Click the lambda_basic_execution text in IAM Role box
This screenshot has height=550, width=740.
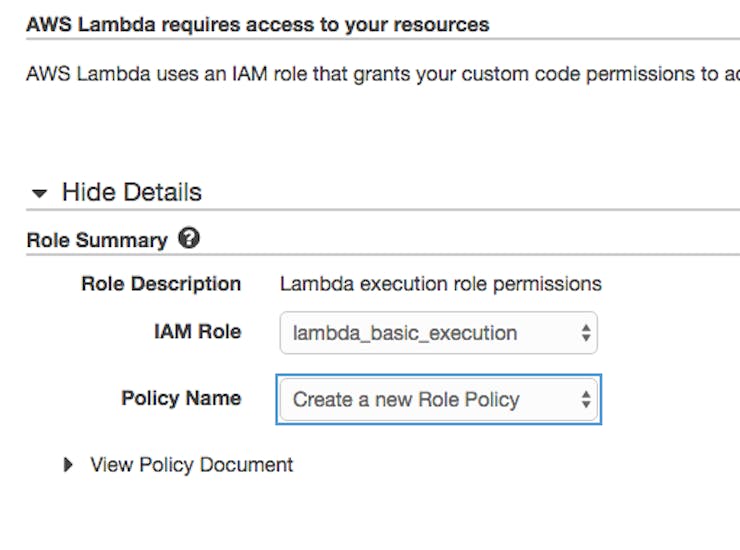[405, 333]
